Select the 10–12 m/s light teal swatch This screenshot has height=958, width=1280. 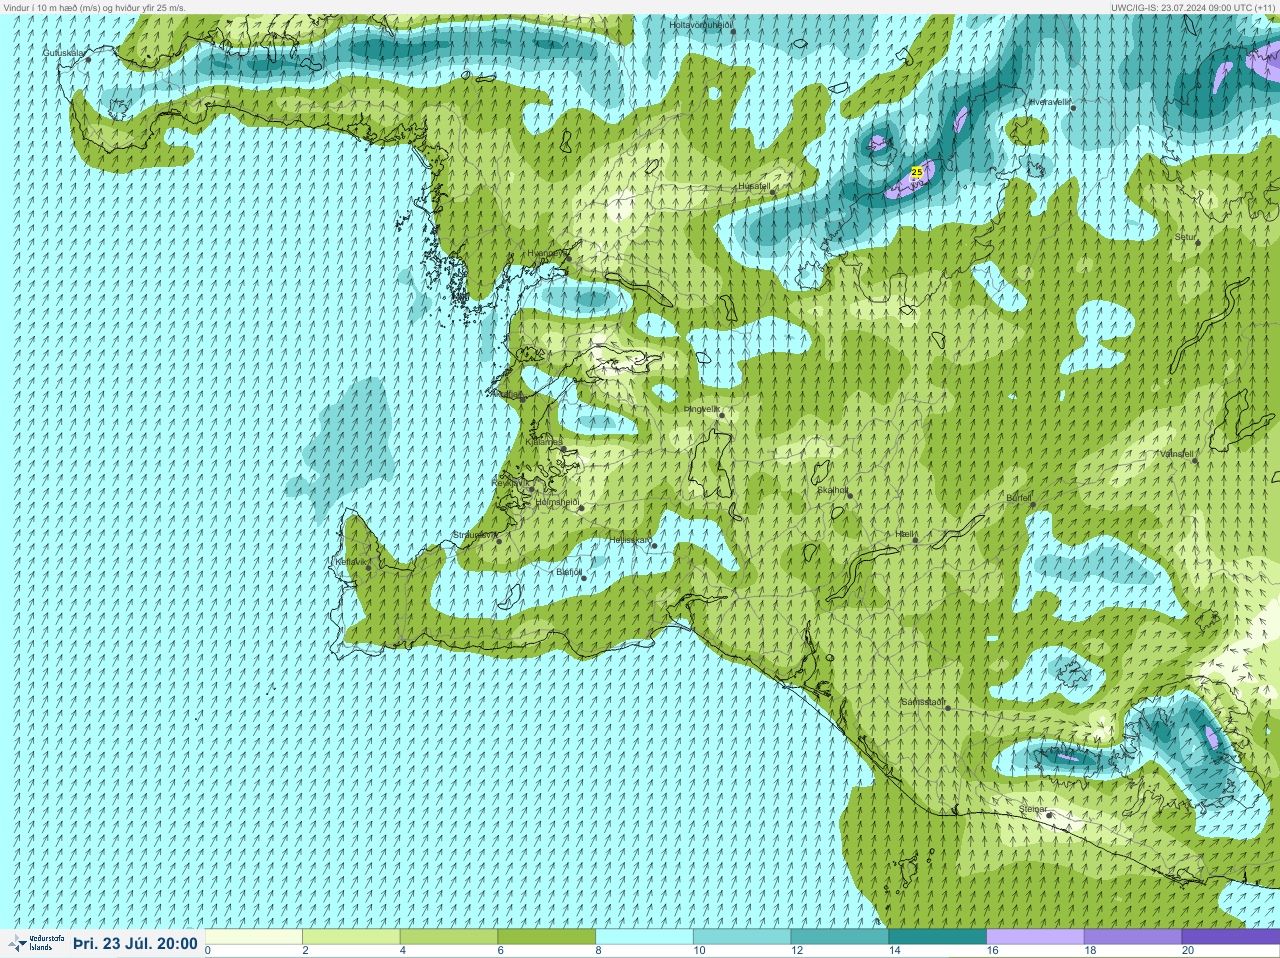coord(742,937)
